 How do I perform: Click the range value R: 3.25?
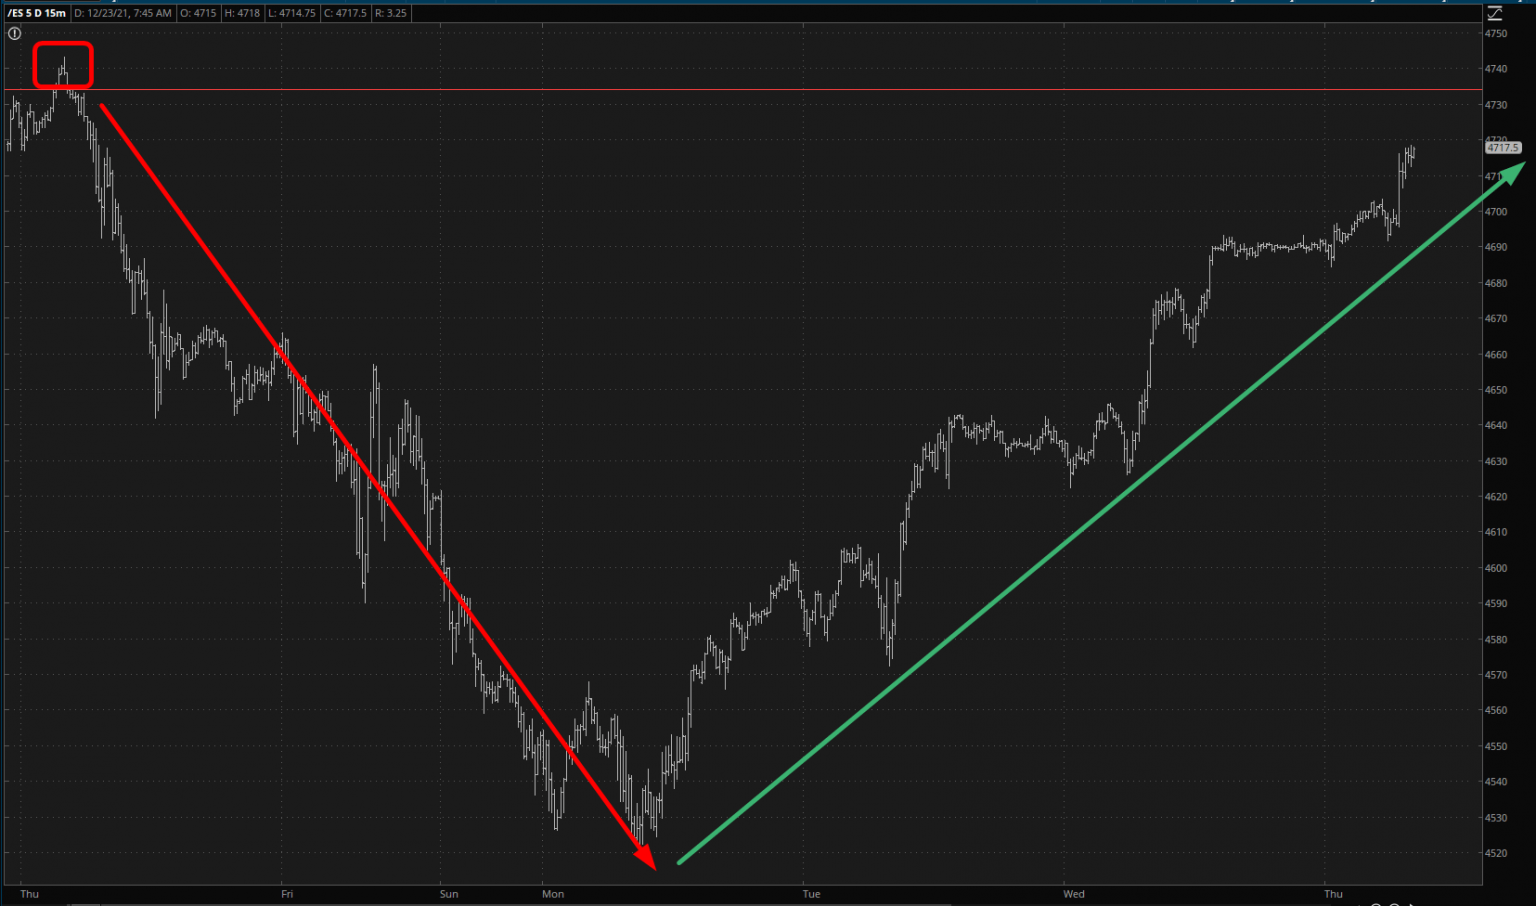click(x=391, y=13)
